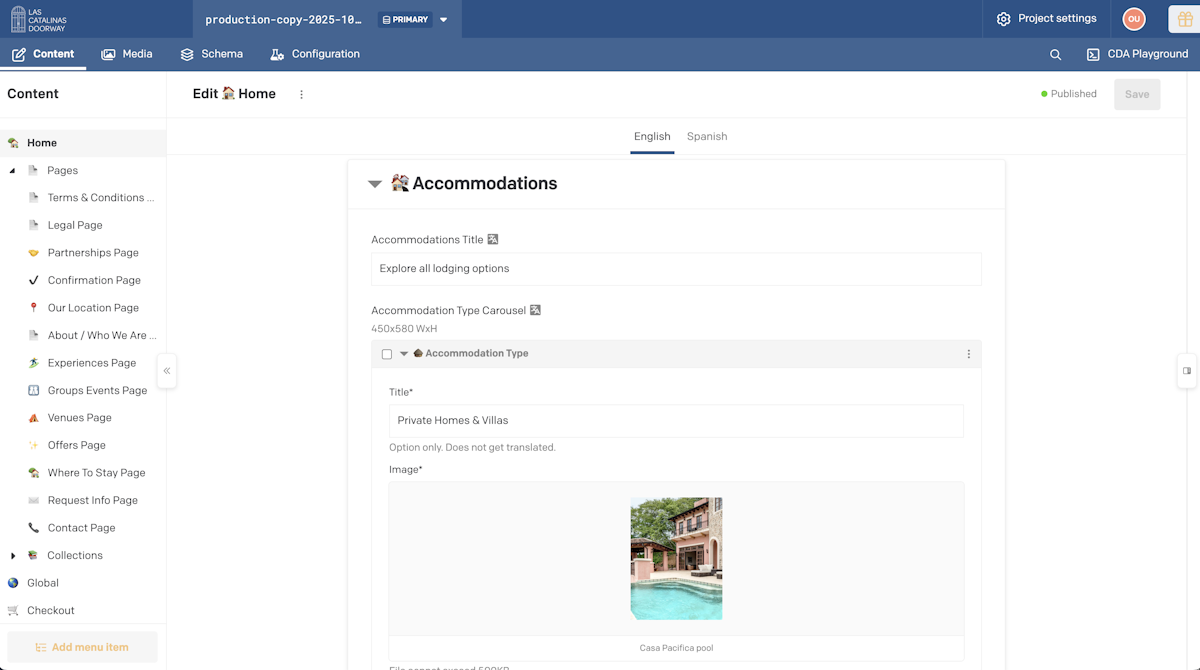Screen dimensions: 1200x670
Task: Click Add menu item button
Action: [82, 647]
